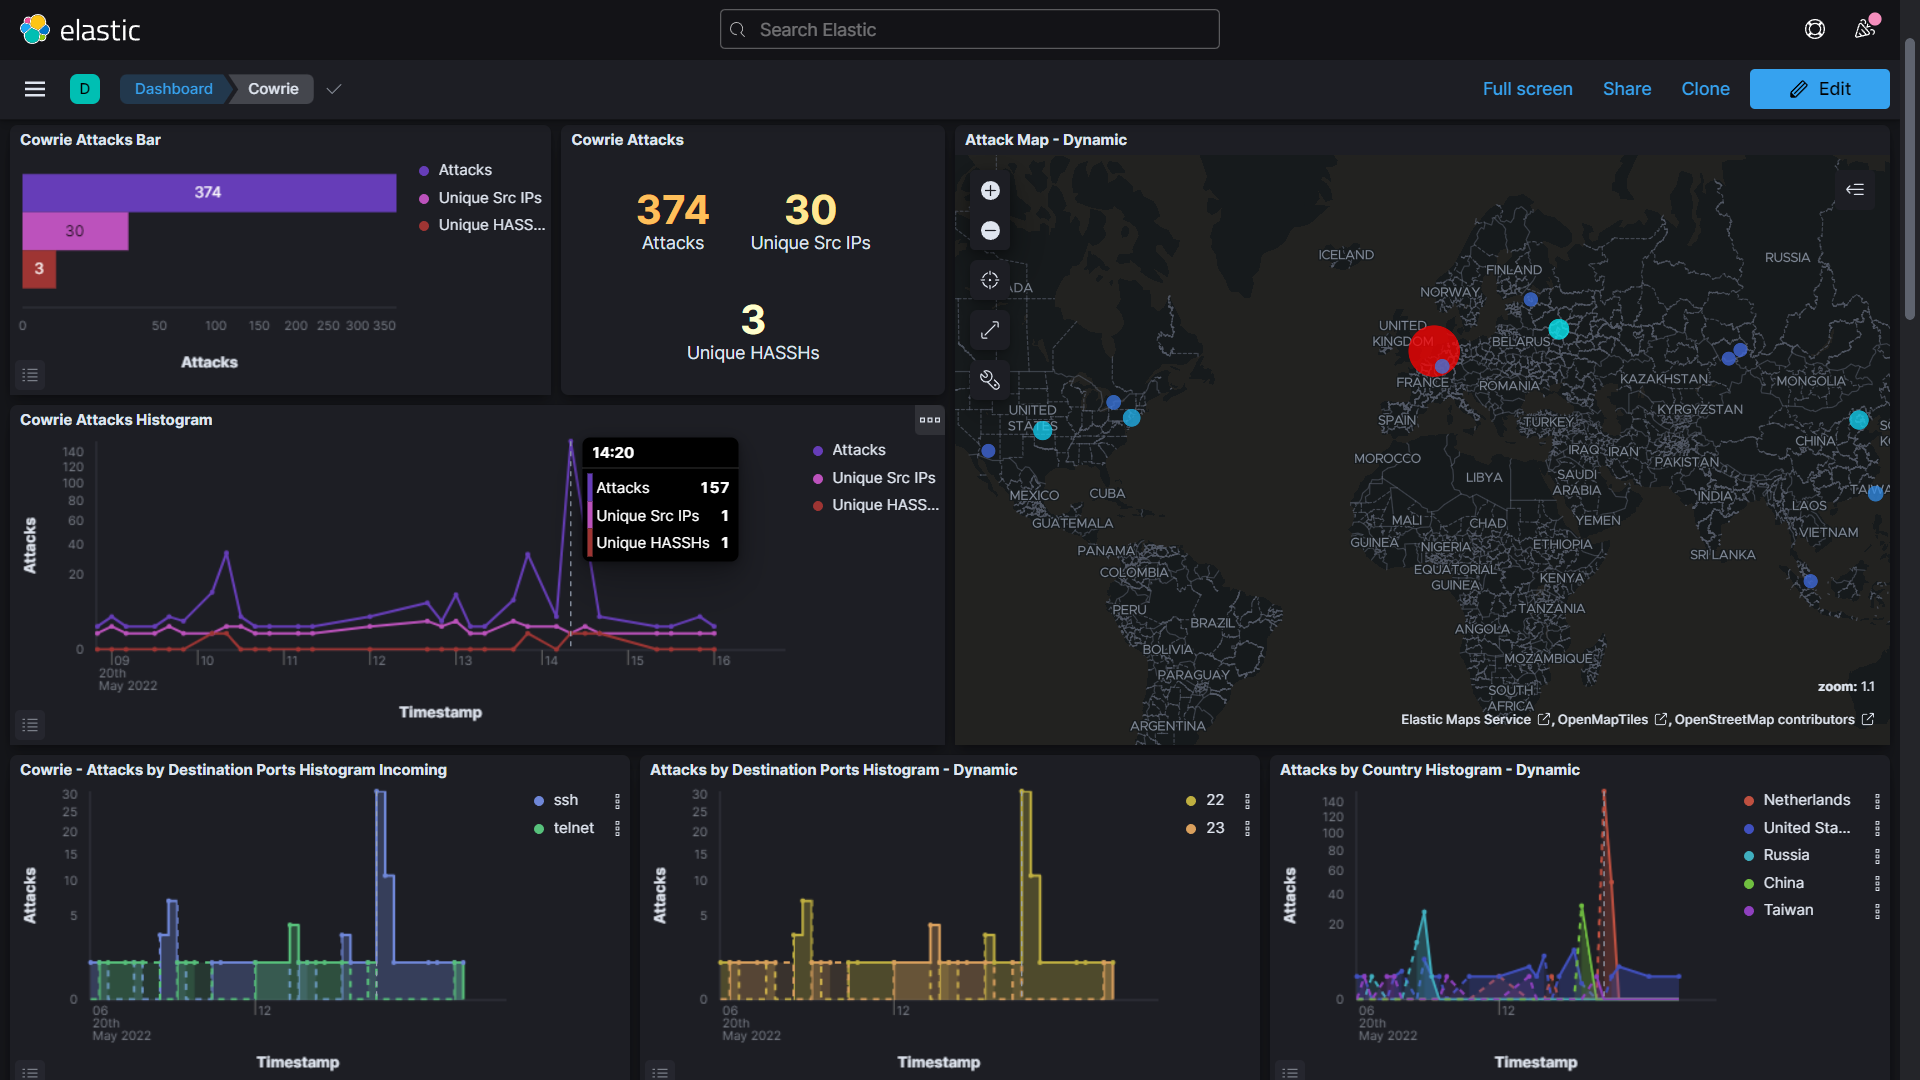Toggle legend on Cowrie Attacks Histogram

(30, 725)
